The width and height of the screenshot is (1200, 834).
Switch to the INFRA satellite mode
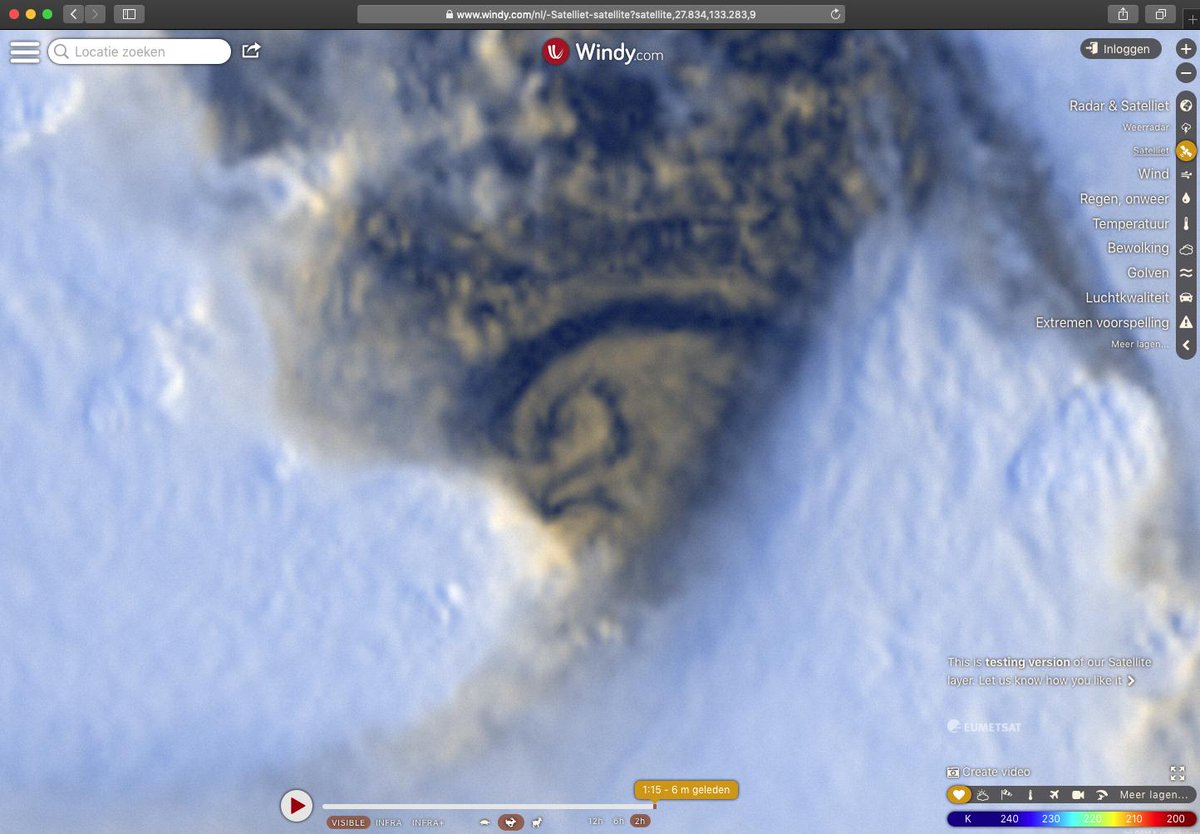click(389, 822)
